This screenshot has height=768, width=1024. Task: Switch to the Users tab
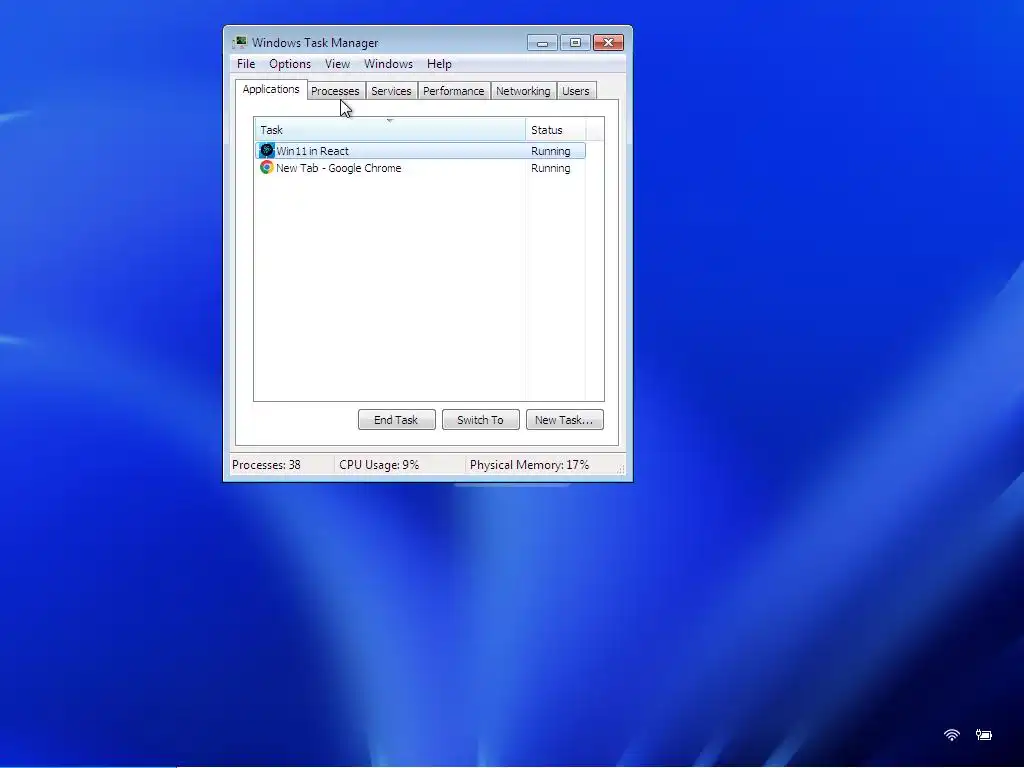(576, 91)
